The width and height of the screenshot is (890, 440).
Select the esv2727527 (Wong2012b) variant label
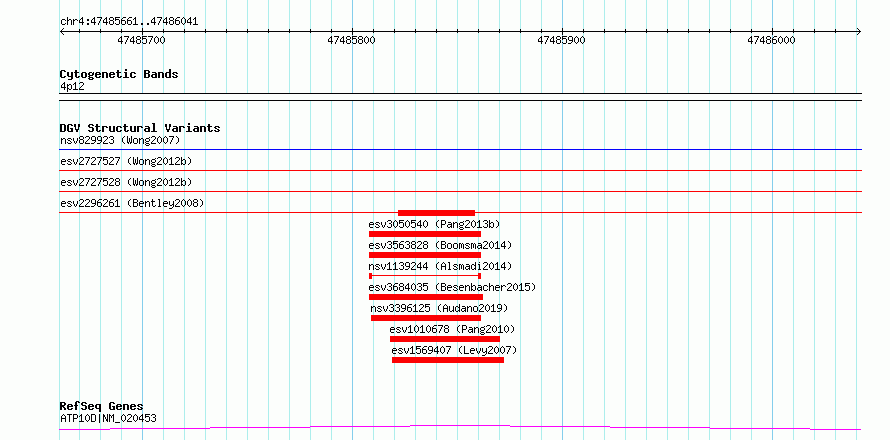click(126, 161)
